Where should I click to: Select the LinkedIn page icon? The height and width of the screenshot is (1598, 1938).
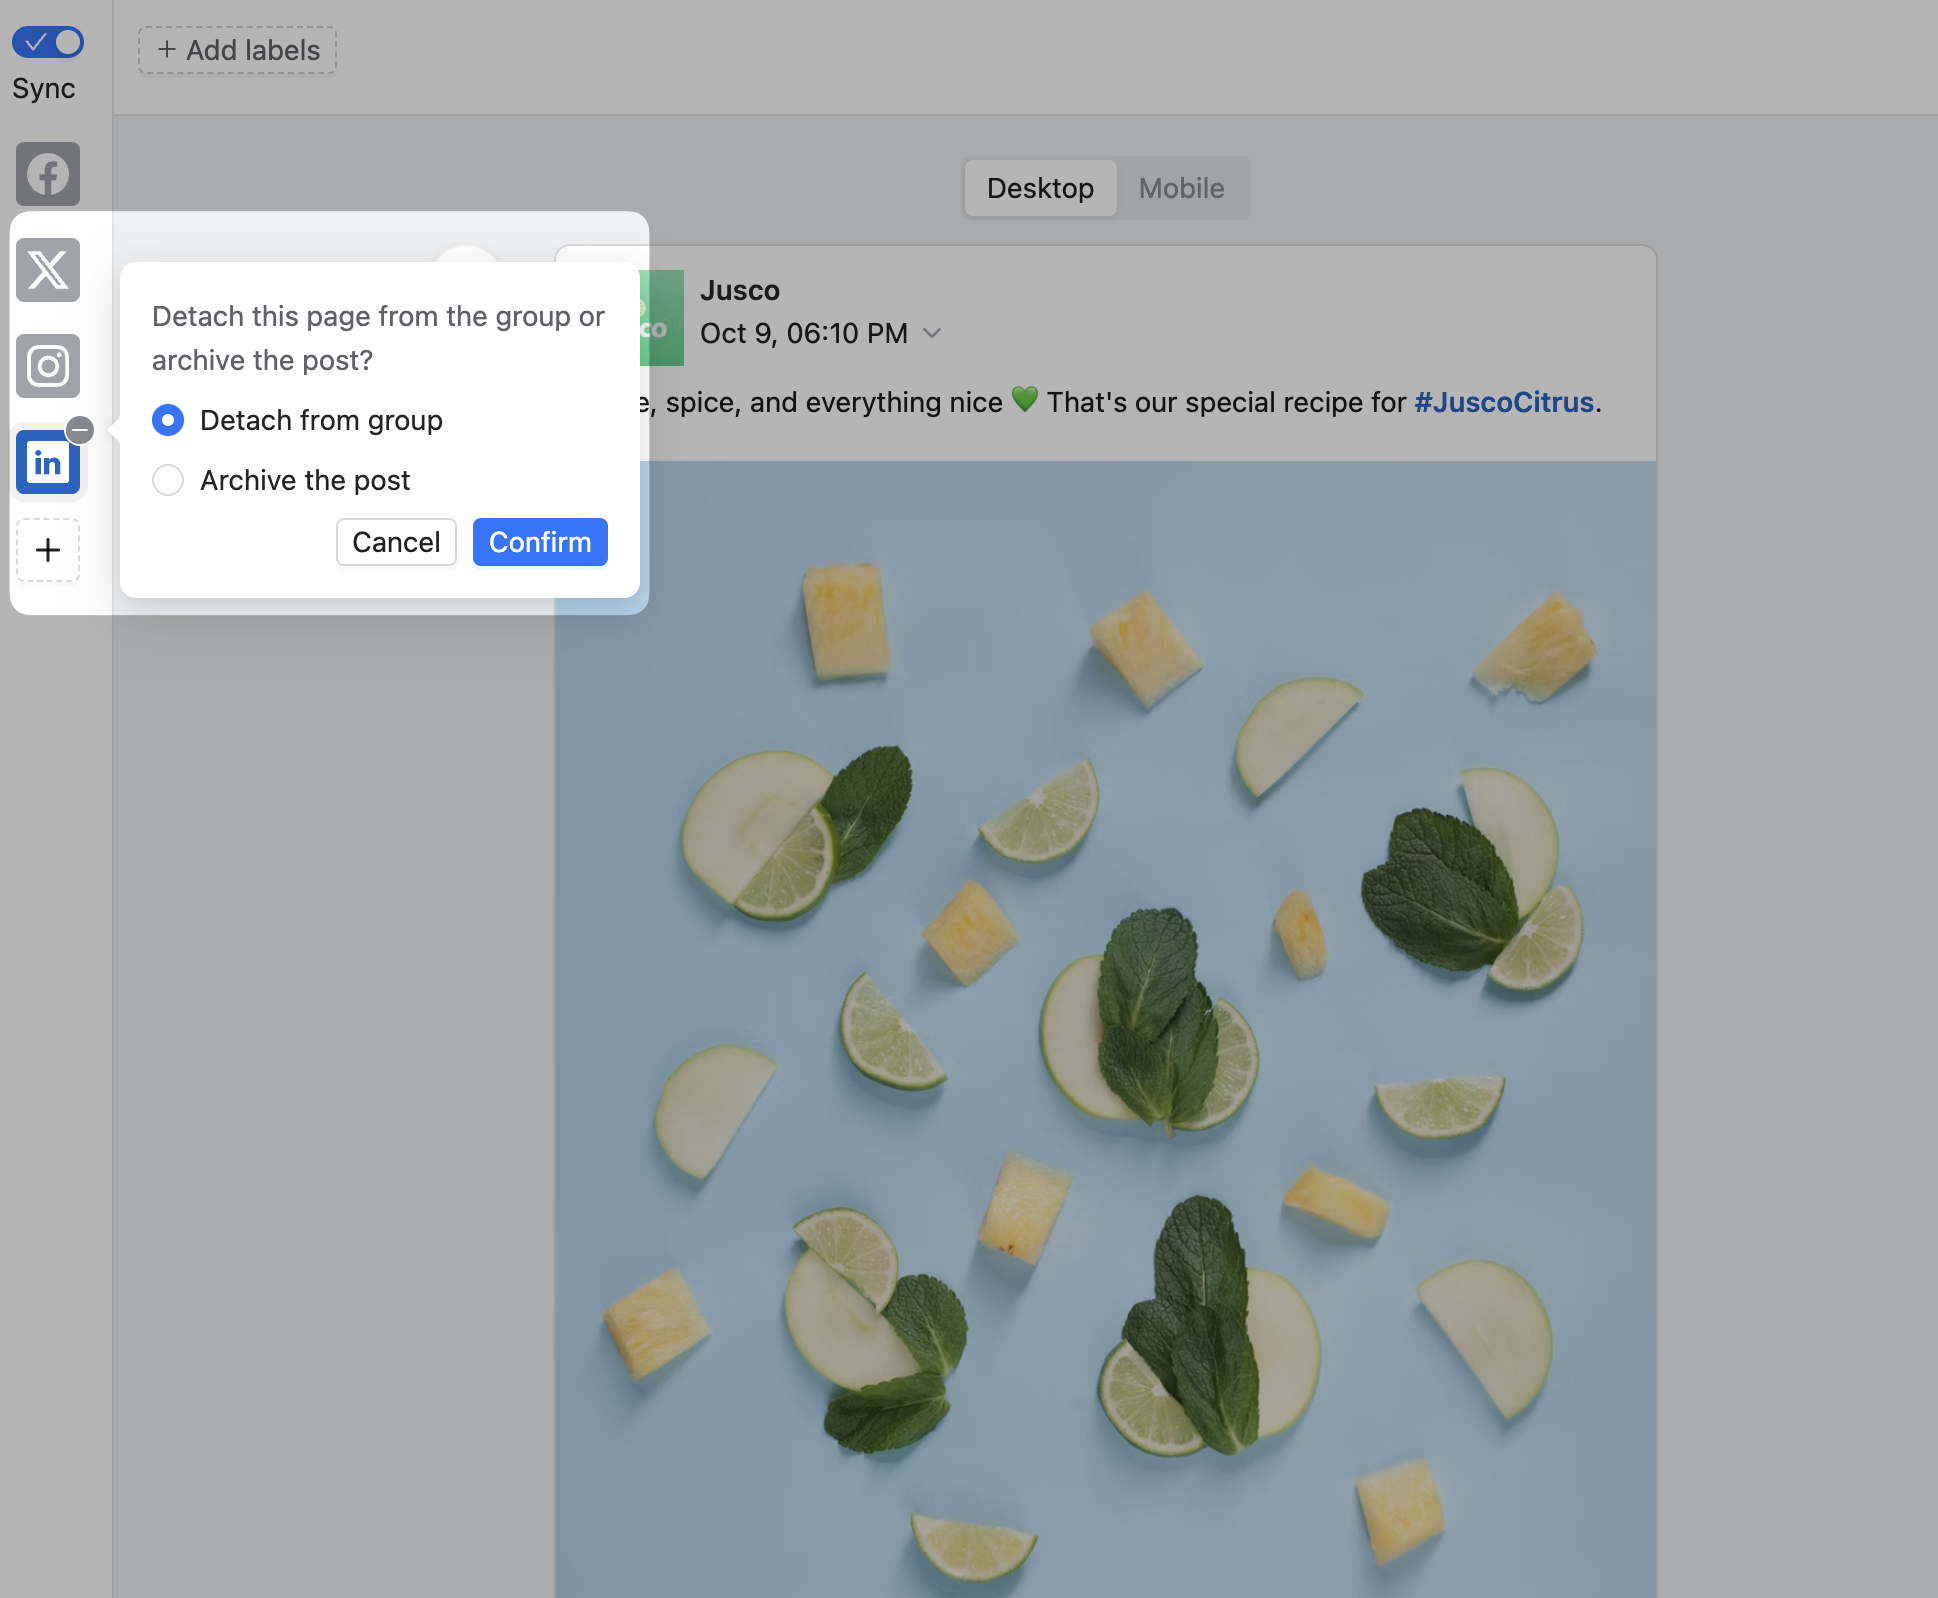pos(47,463)
